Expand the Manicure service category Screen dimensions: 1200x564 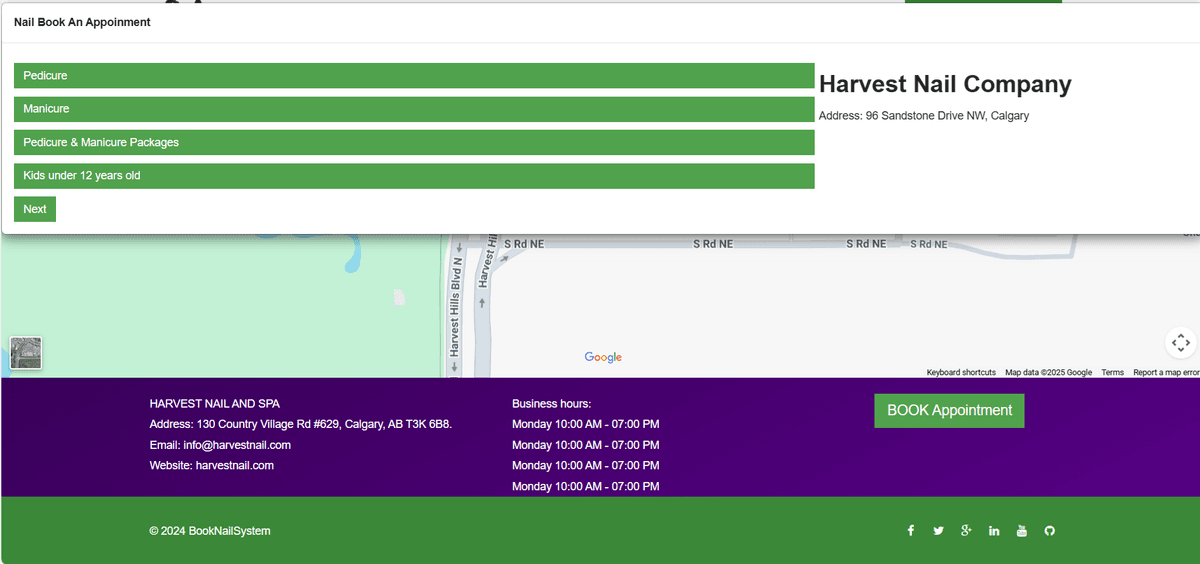pyautogui.click(x=414, y=109)
